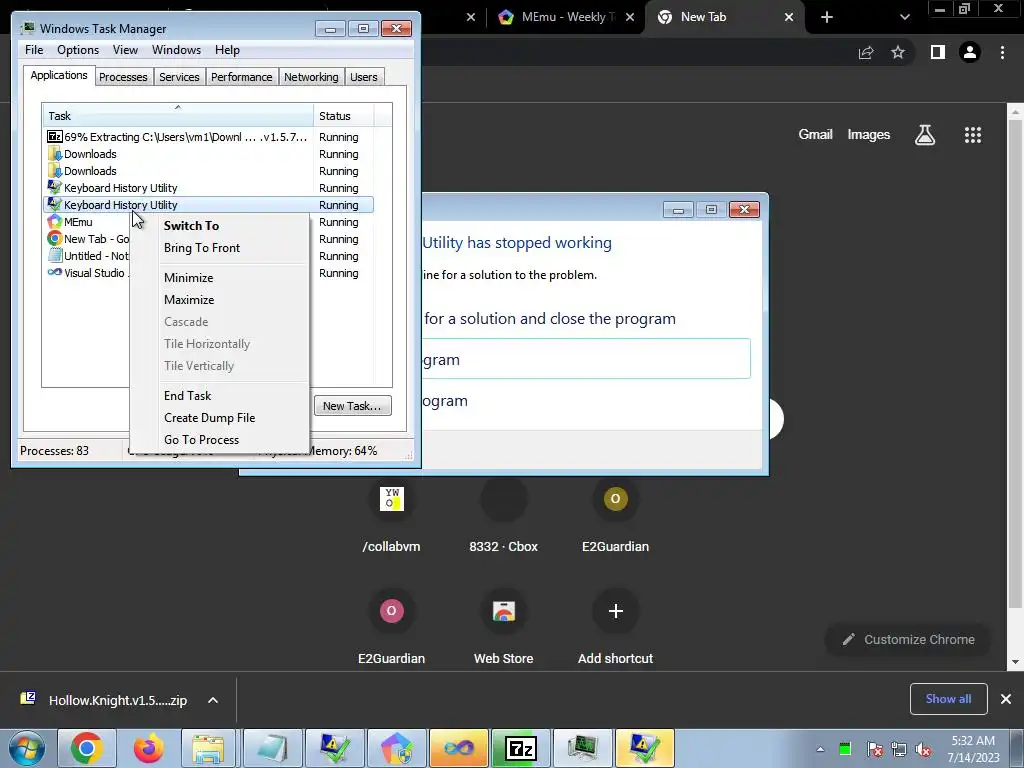Close the downloads bar
The width and height of the screenshot is (1024, 768).
[1006, 699]
